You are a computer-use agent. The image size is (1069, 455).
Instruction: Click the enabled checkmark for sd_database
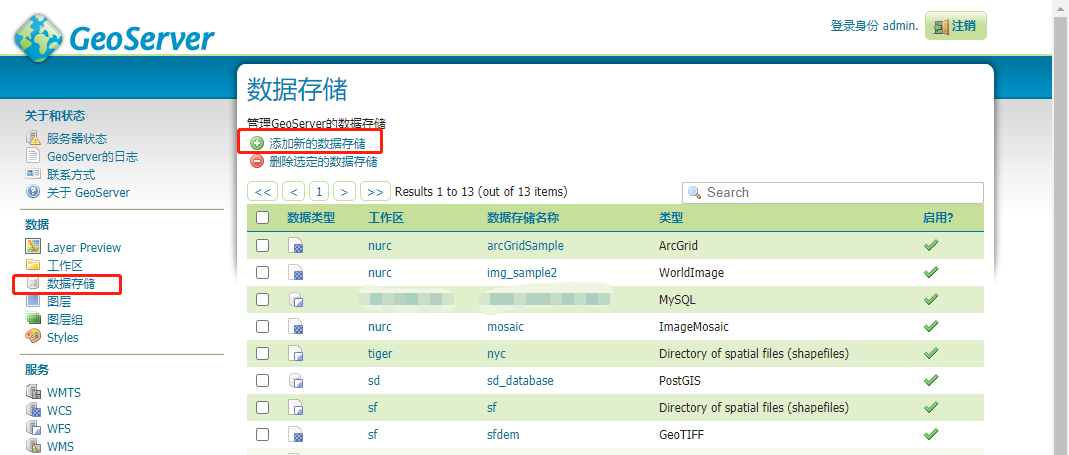[x=931, y=380]
